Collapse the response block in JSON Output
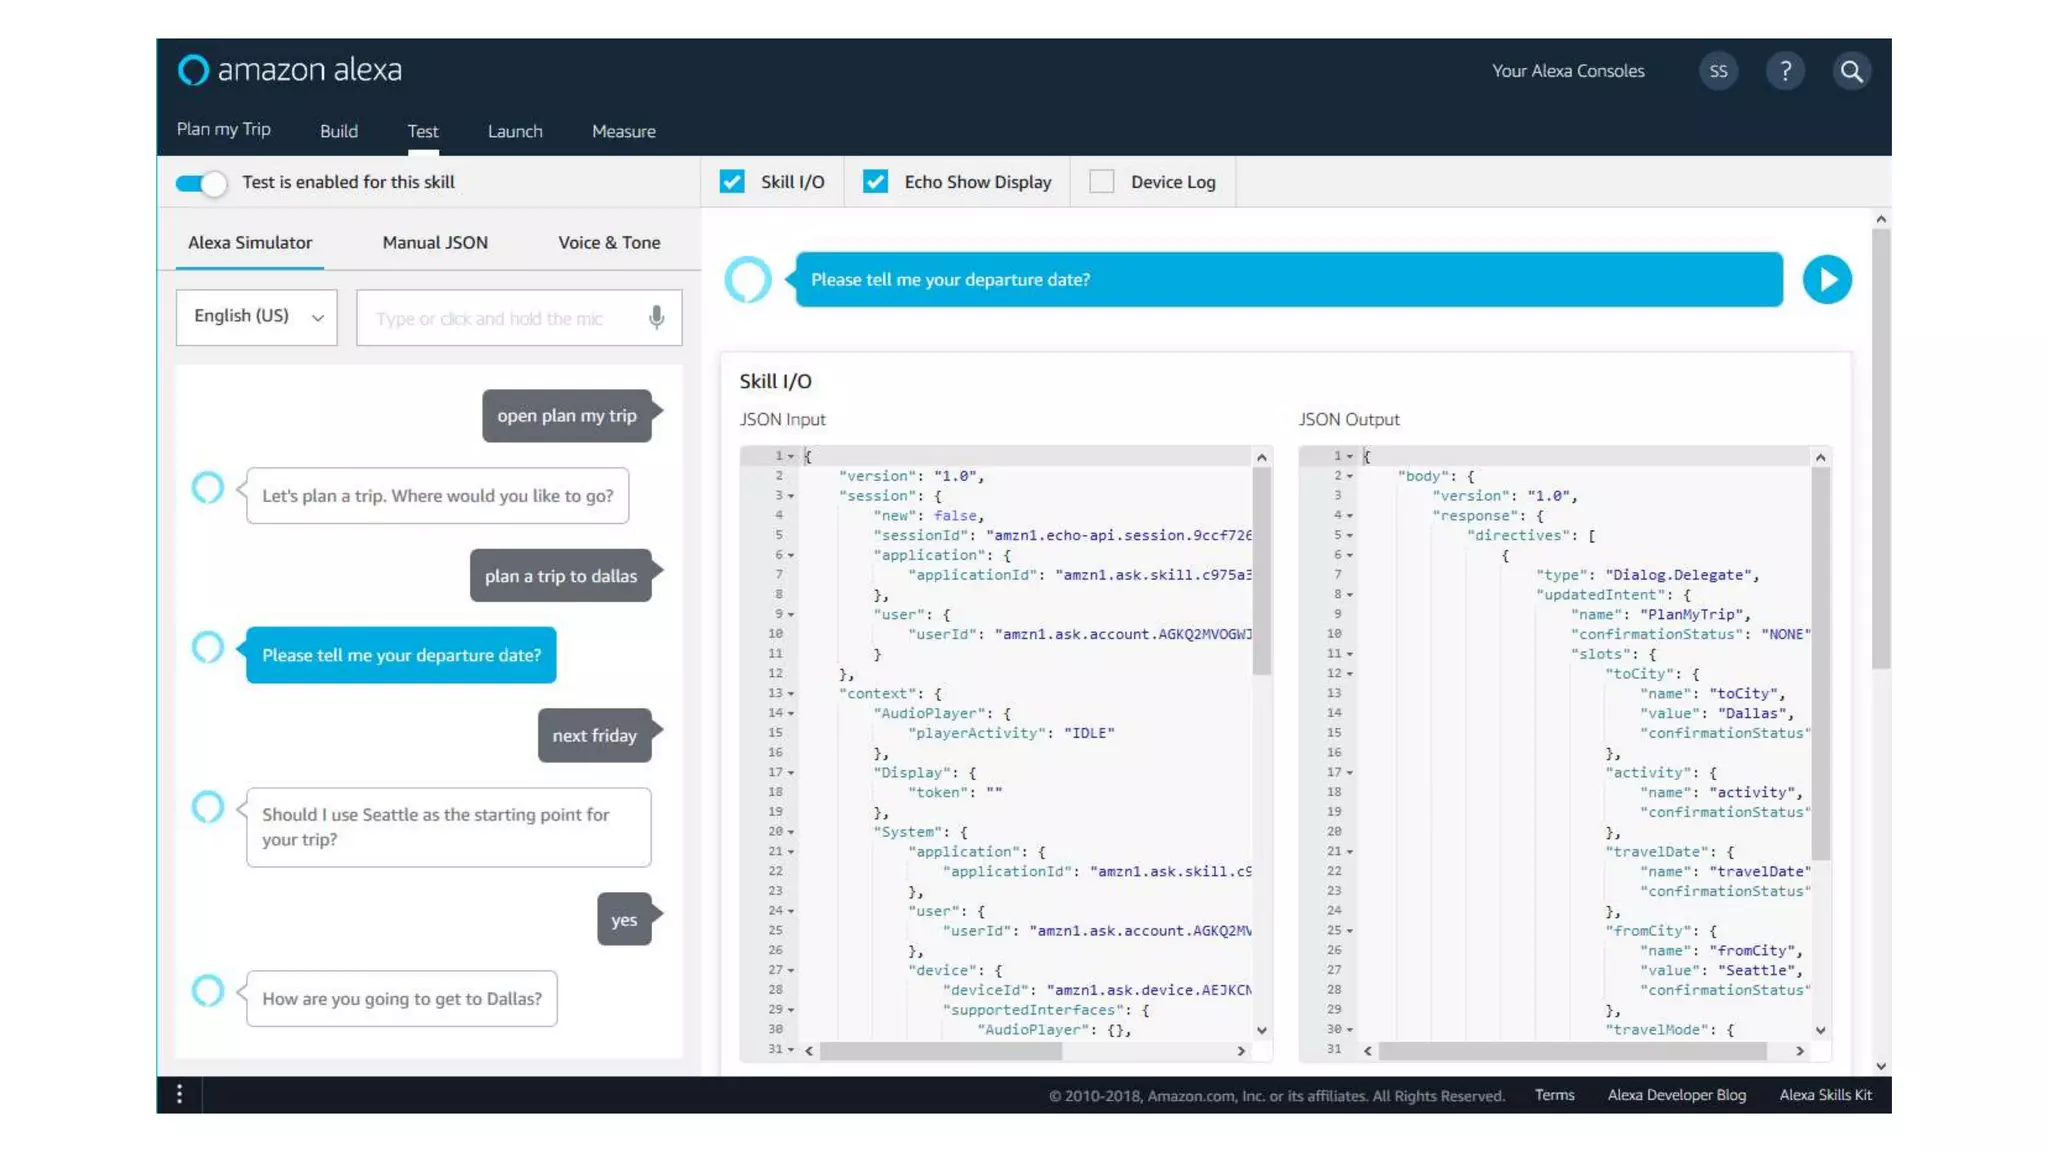 pos(1350,516)
